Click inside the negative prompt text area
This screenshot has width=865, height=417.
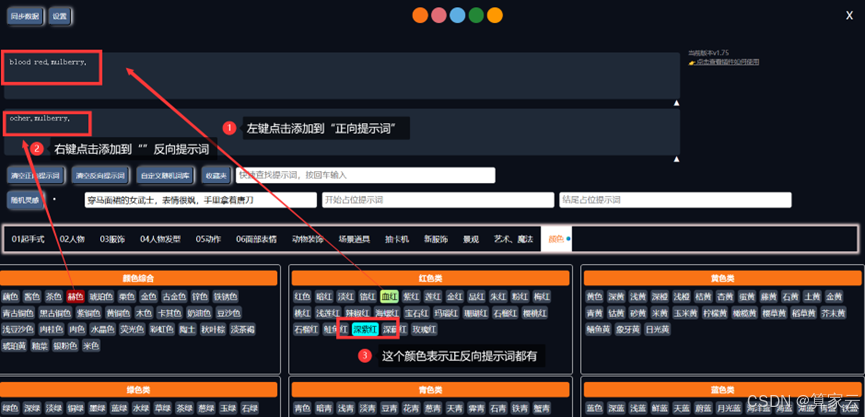click(x=340, y=132)
